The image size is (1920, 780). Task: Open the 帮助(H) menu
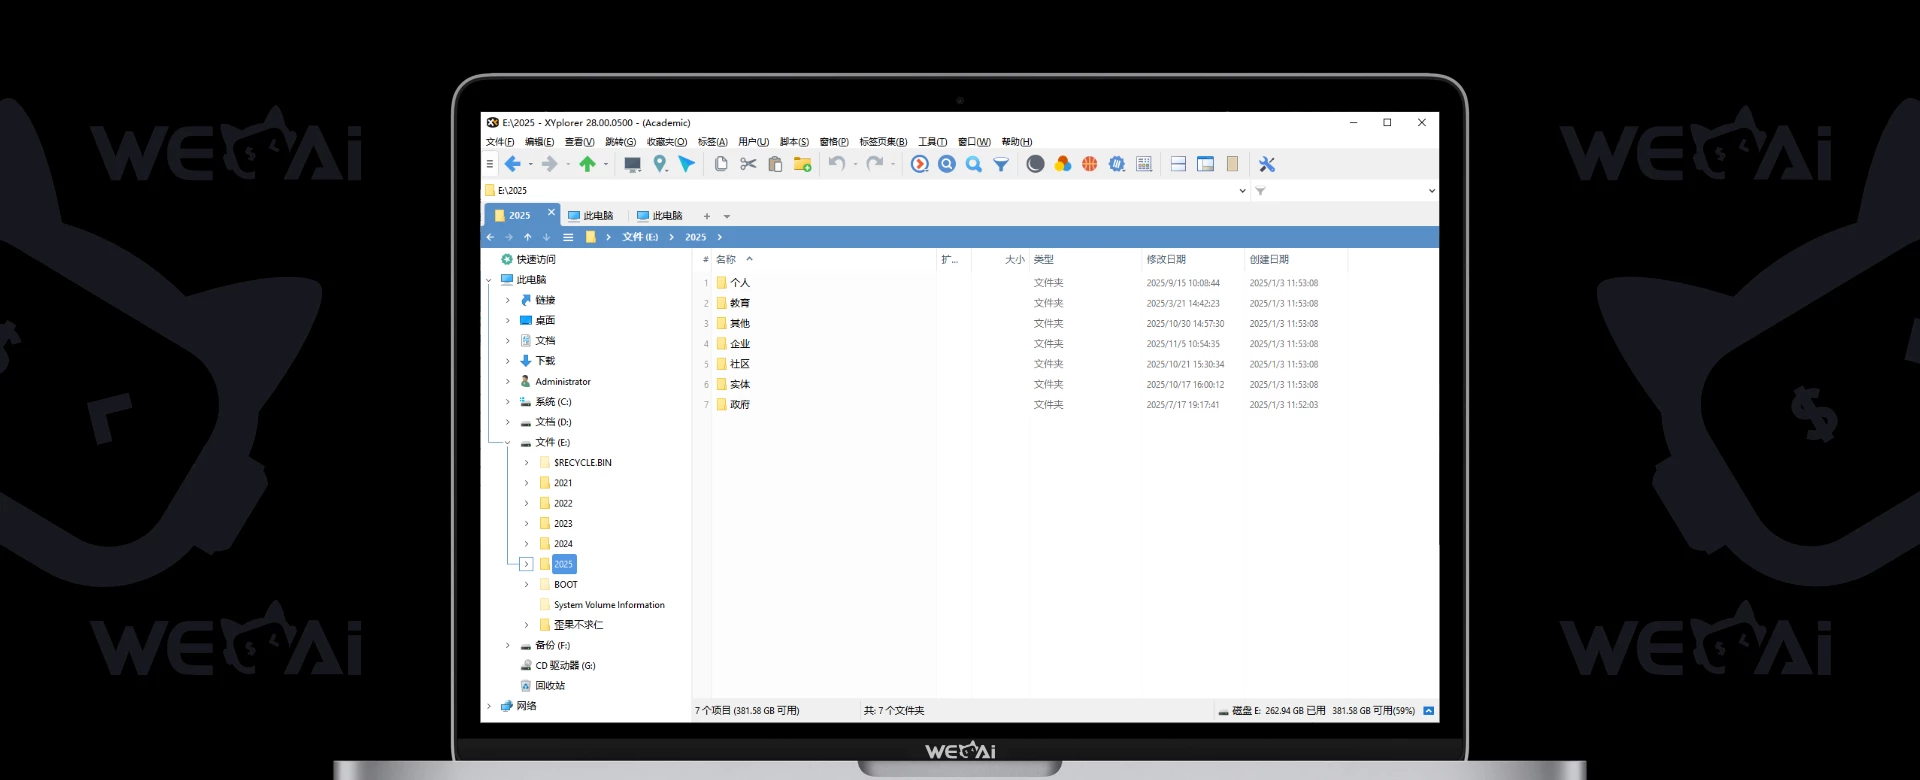(x=1017, y=142)
